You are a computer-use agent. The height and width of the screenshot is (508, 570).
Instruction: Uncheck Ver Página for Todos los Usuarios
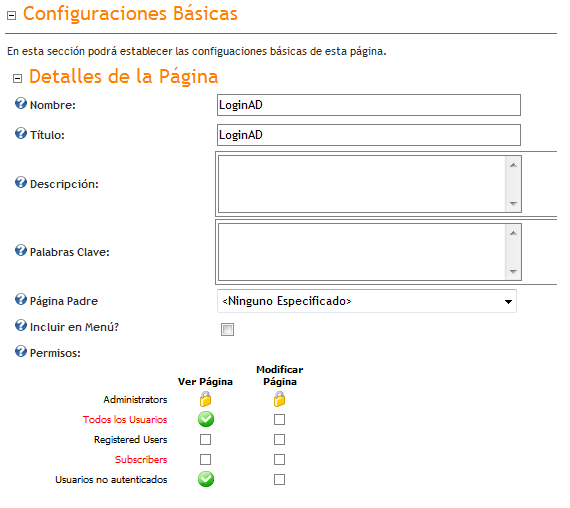click(206, 419)
